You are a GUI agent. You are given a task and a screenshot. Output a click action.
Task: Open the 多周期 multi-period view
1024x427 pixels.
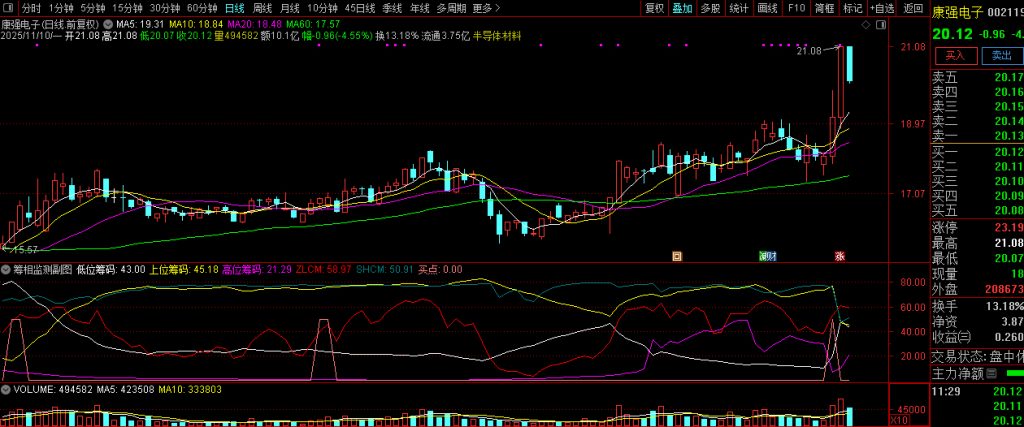coord(450,8)
